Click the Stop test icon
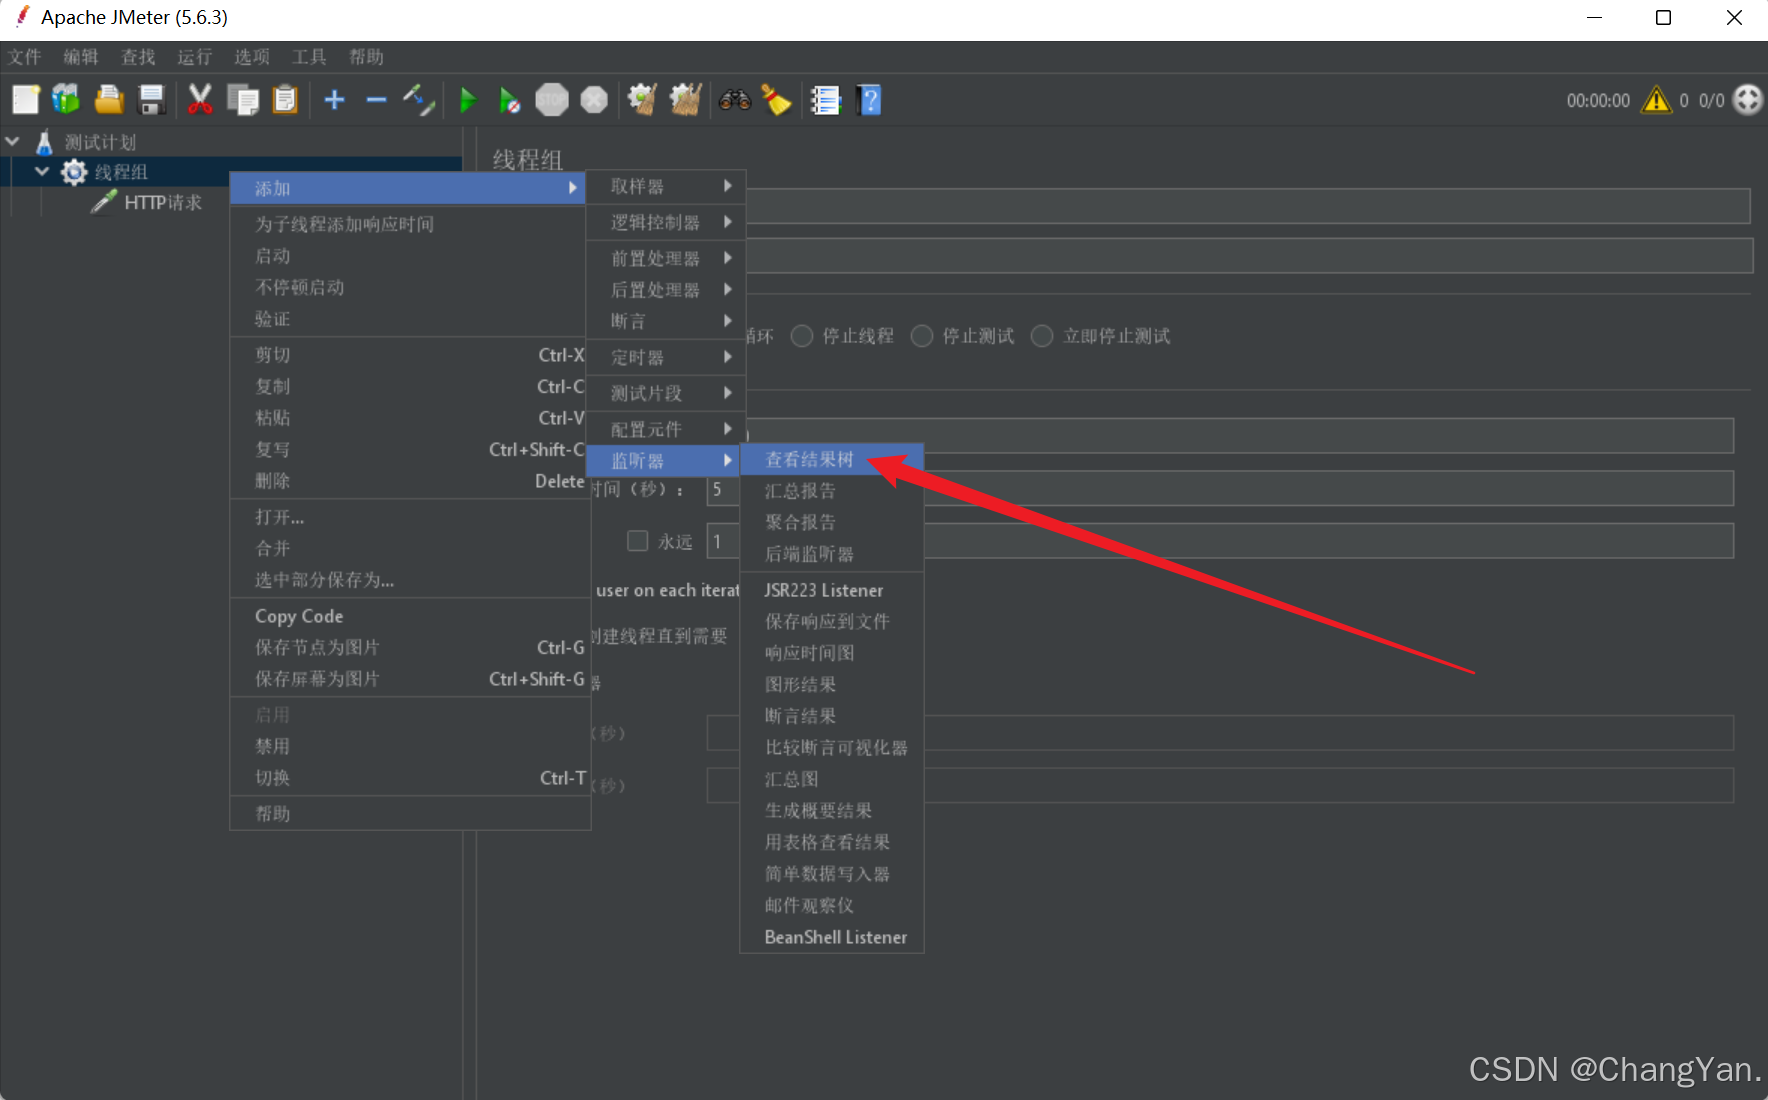Viewport: 1768px width, 1100px height. [552, 100]
